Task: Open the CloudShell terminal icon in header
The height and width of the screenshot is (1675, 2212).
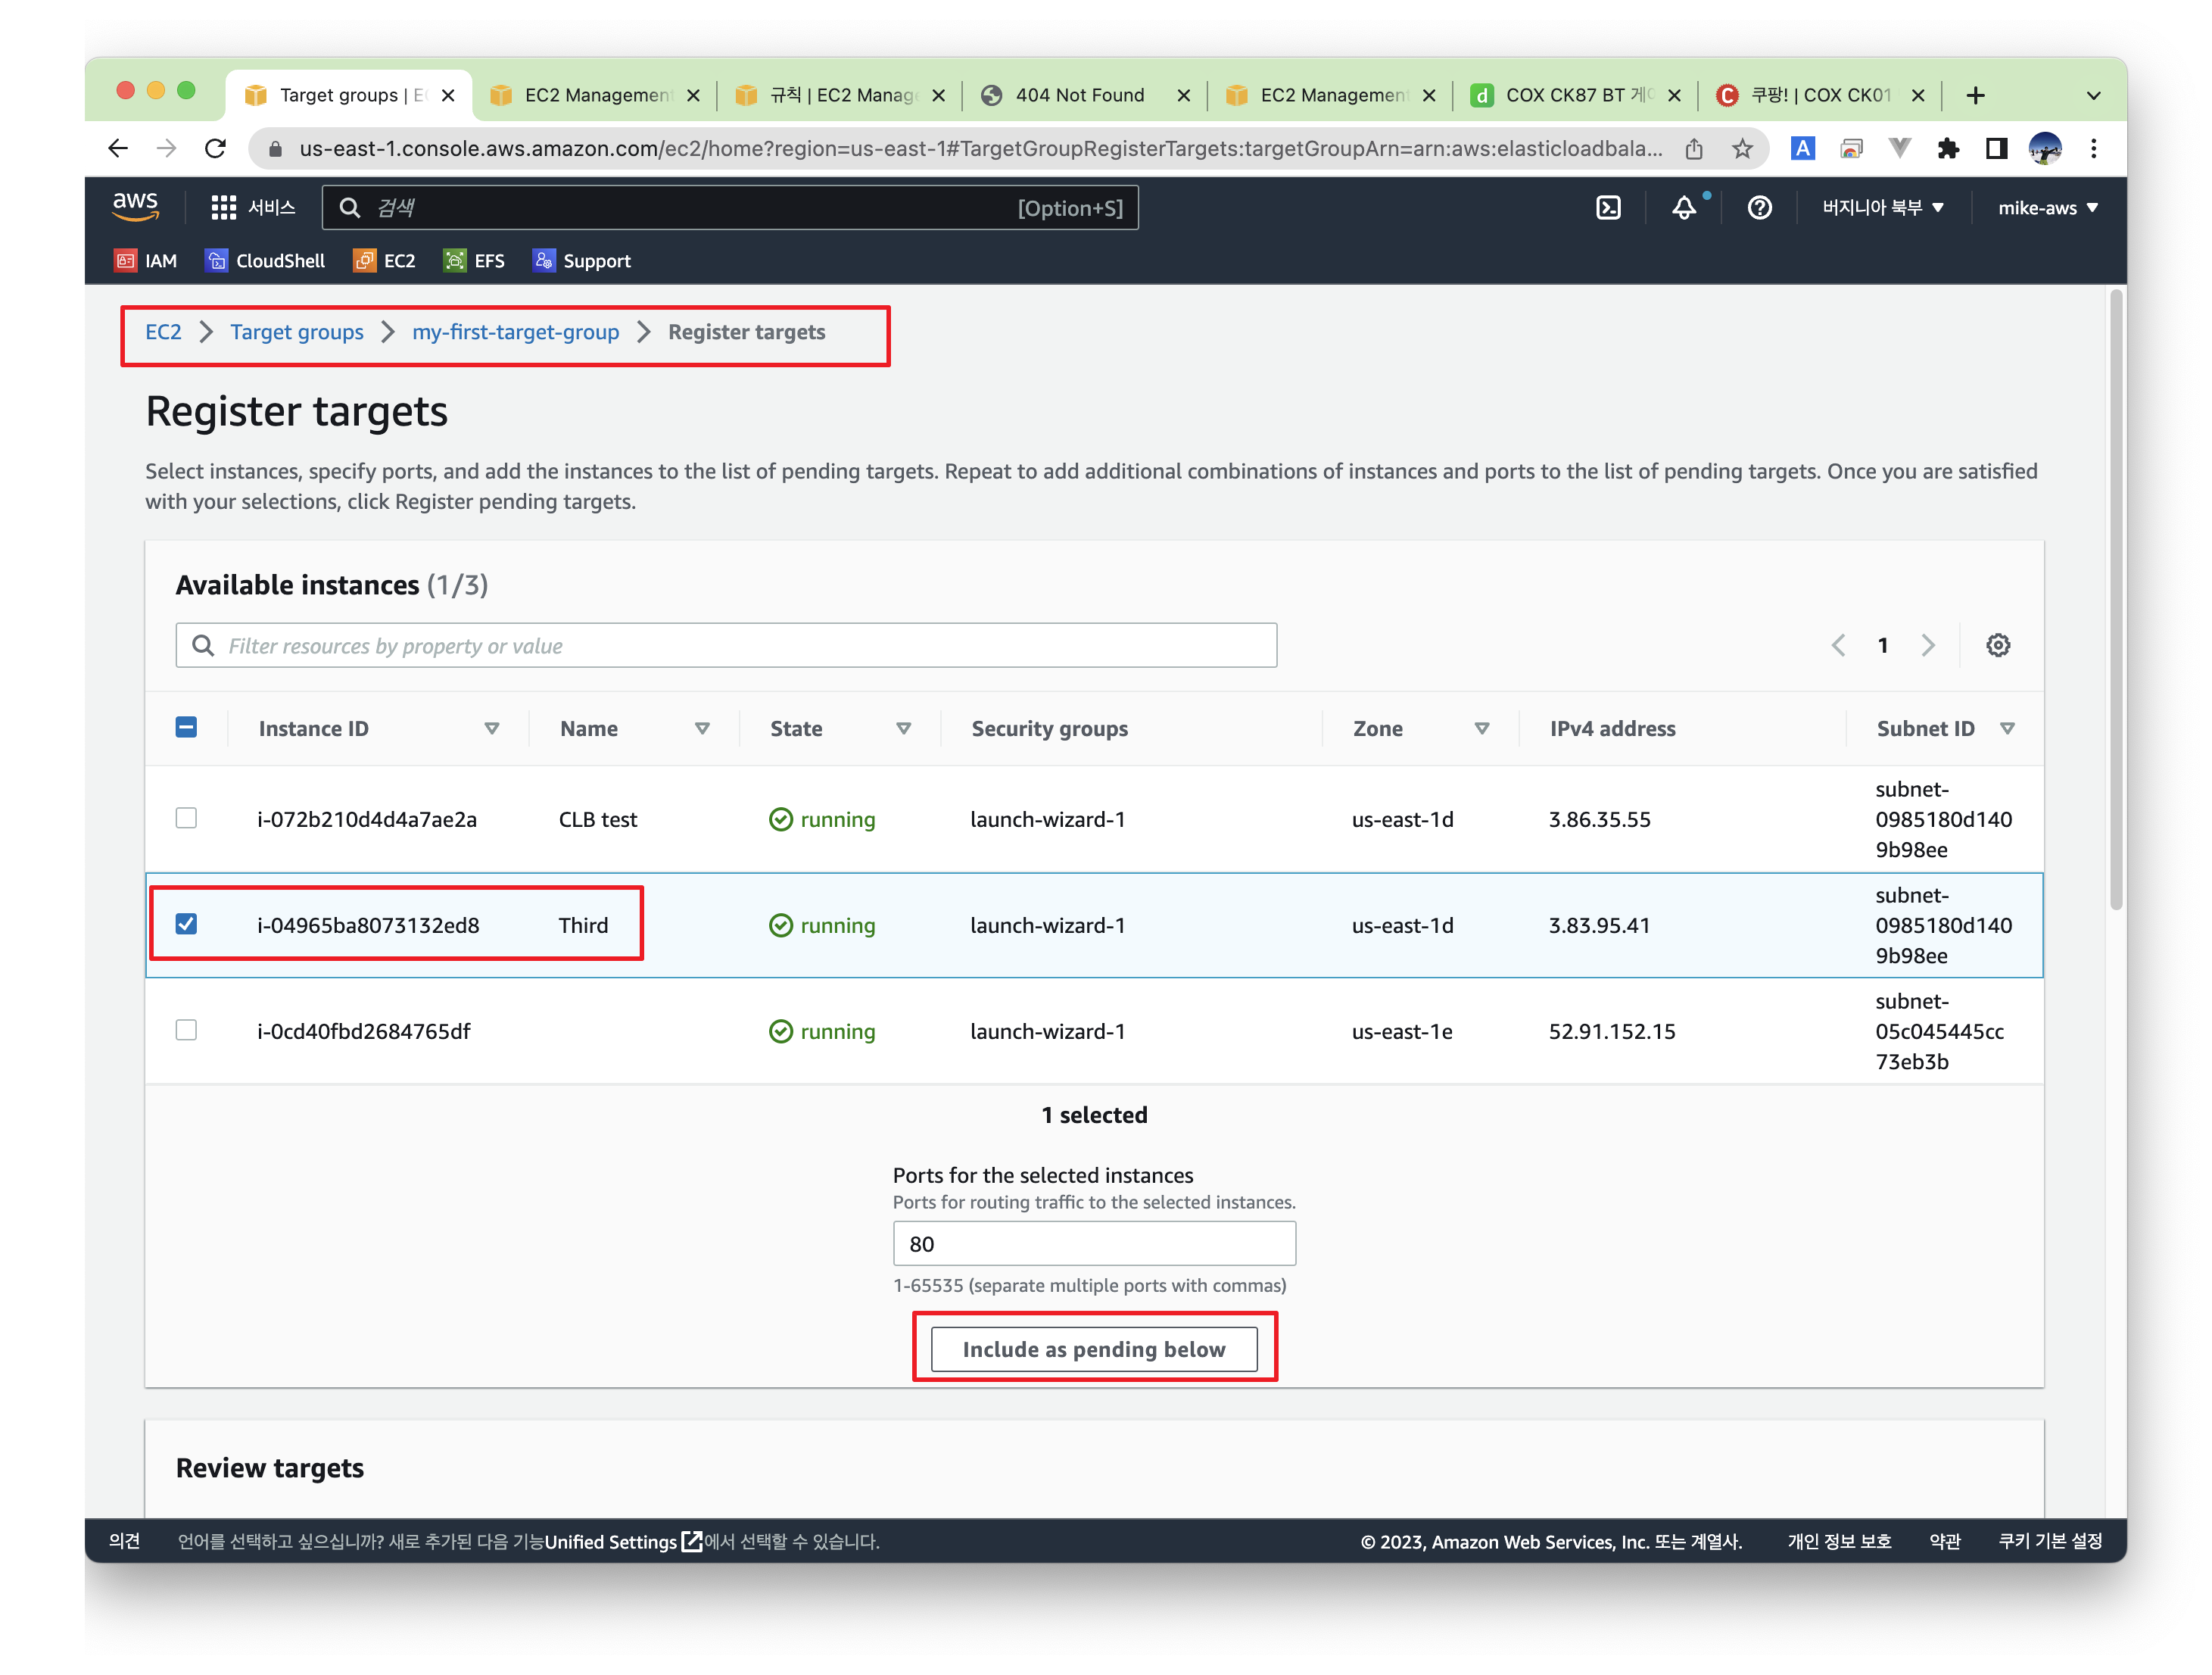Action: pyautogui.click(x=1607, y=207)
